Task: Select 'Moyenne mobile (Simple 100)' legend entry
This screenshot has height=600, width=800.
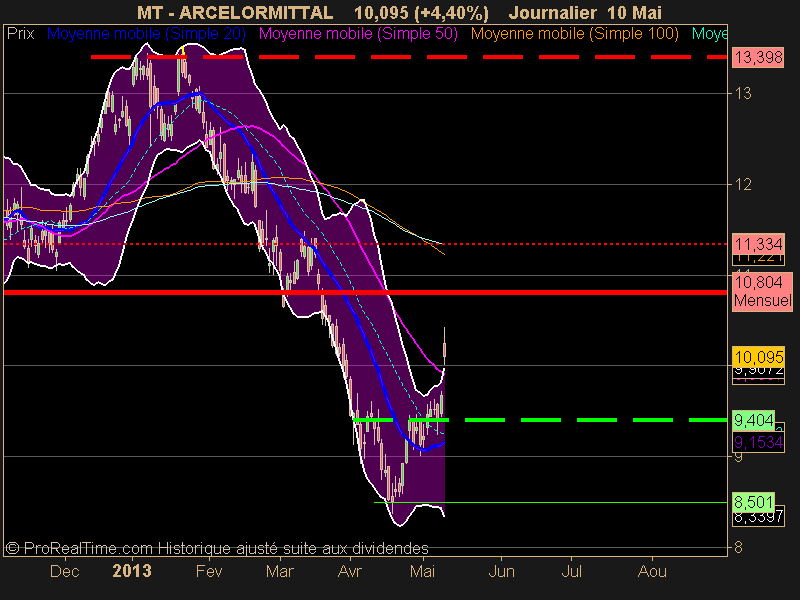Action: pyautogui.click(x=574, y=34)
